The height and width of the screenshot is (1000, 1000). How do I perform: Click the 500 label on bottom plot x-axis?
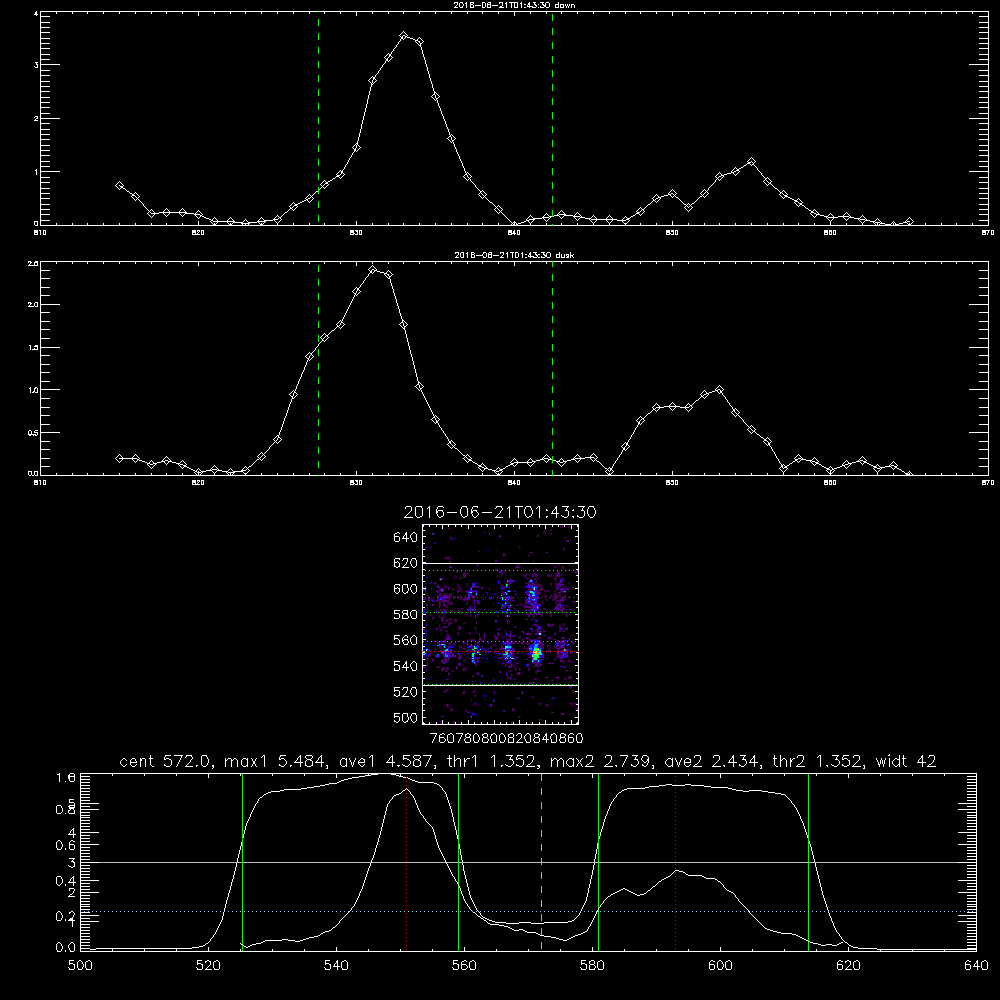point(80,966)
